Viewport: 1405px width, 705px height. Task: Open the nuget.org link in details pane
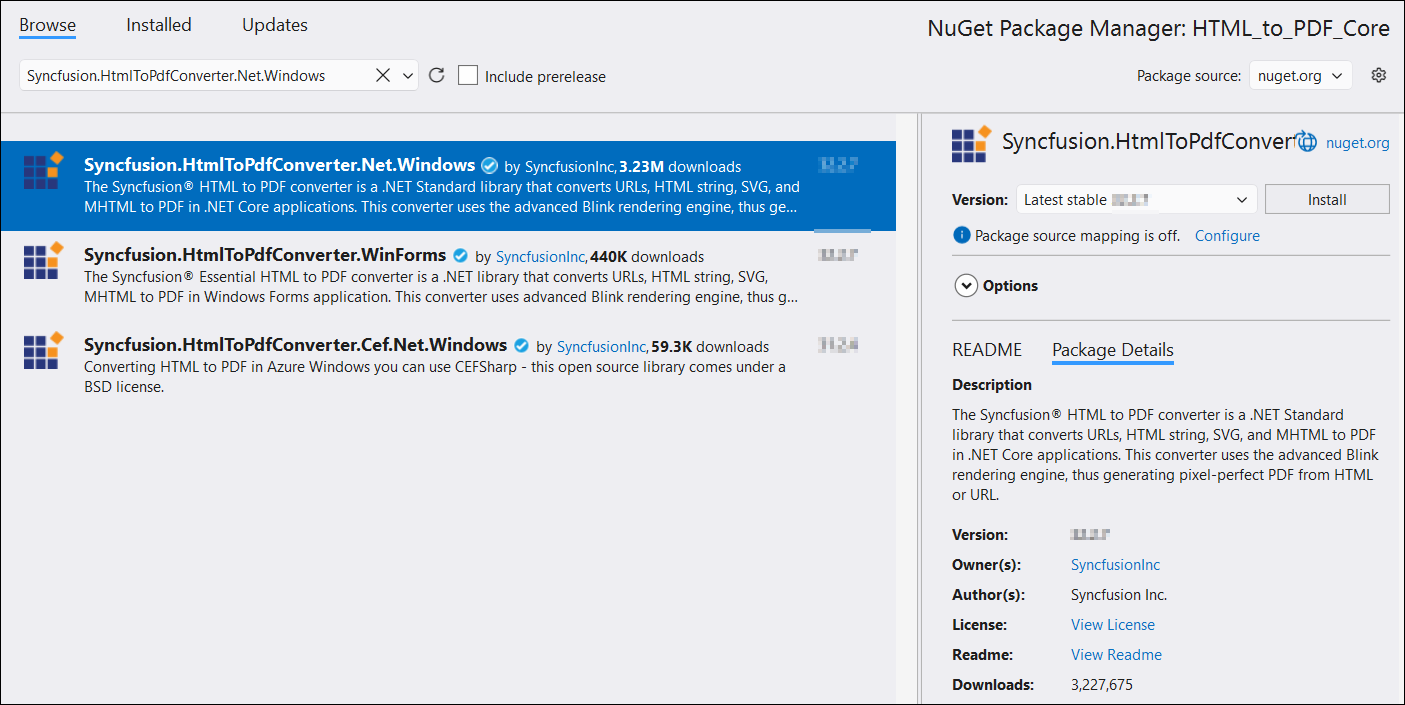point(1357,143)
